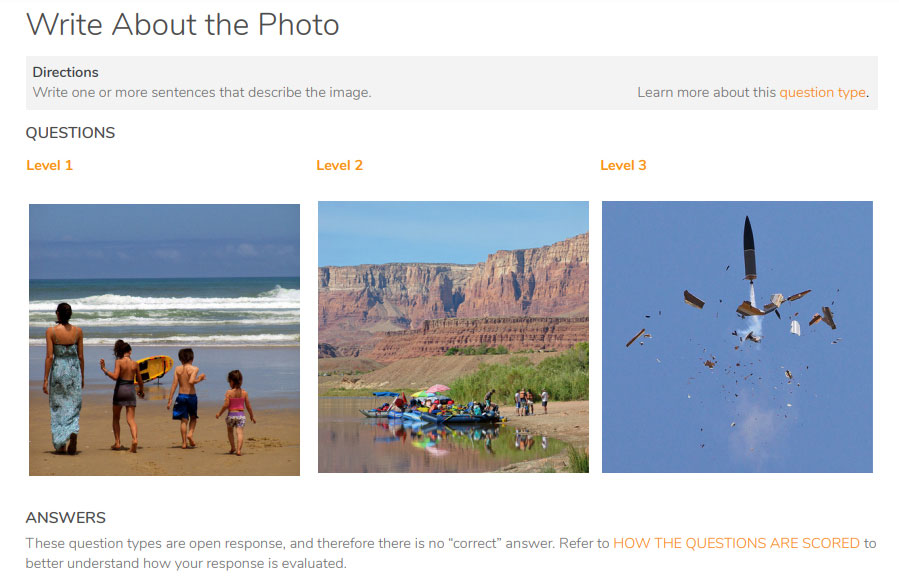Open the 'question type' link
This screenshot has height=587, width=899.
tap(822, 92)
